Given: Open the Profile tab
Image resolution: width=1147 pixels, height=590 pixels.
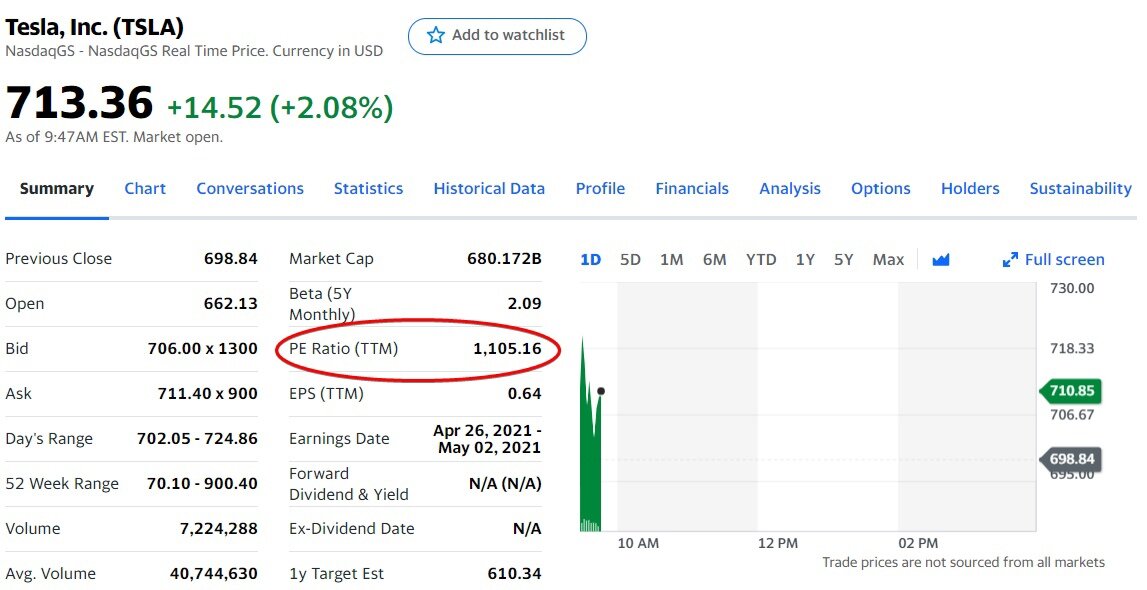Looking at the screenshot, I should [600, 189].
